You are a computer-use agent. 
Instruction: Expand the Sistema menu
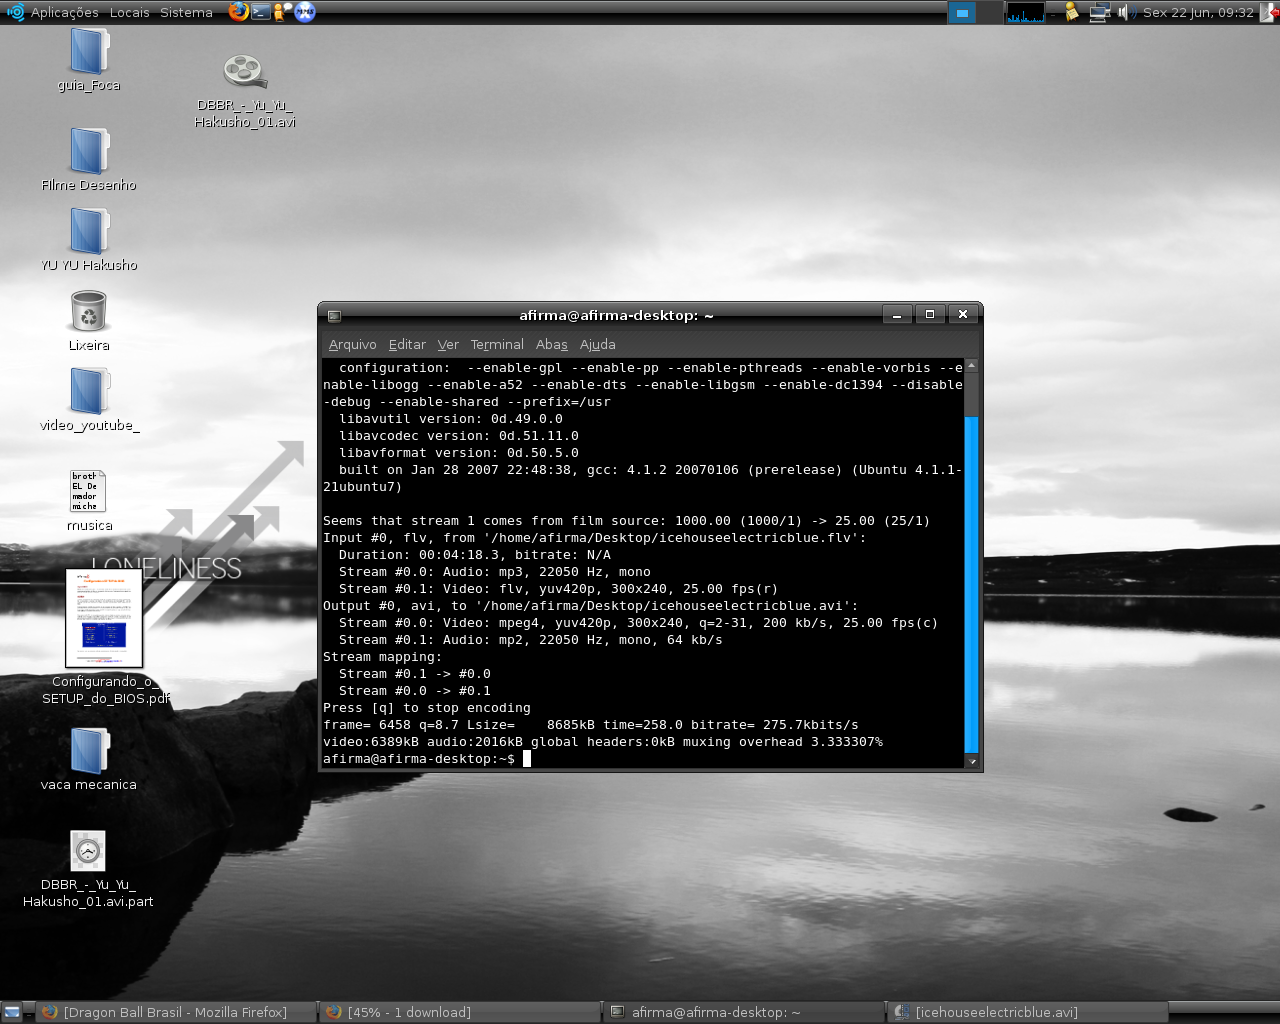click(186, 12)
